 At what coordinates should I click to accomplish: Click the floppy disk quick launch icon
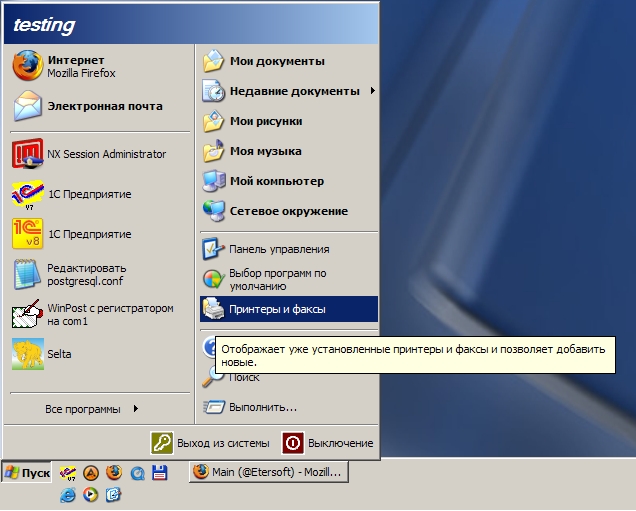click(158, 472)
